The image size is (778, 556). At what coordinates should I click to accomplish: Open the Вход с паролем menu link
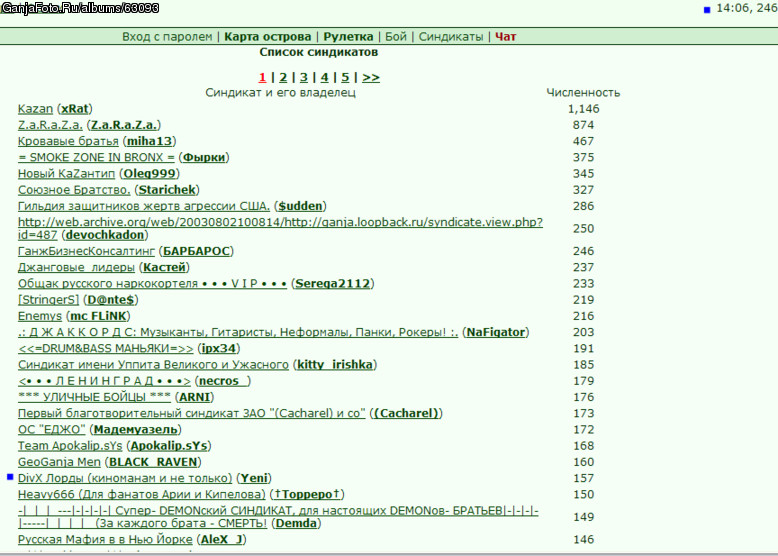[x=167, y=37]
